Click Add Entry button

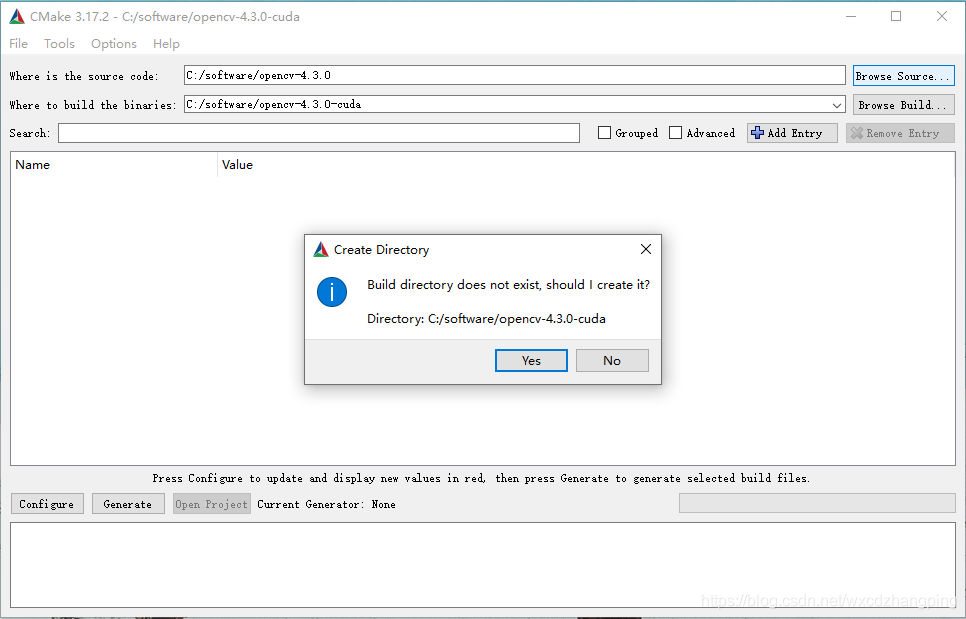(792, 133)
